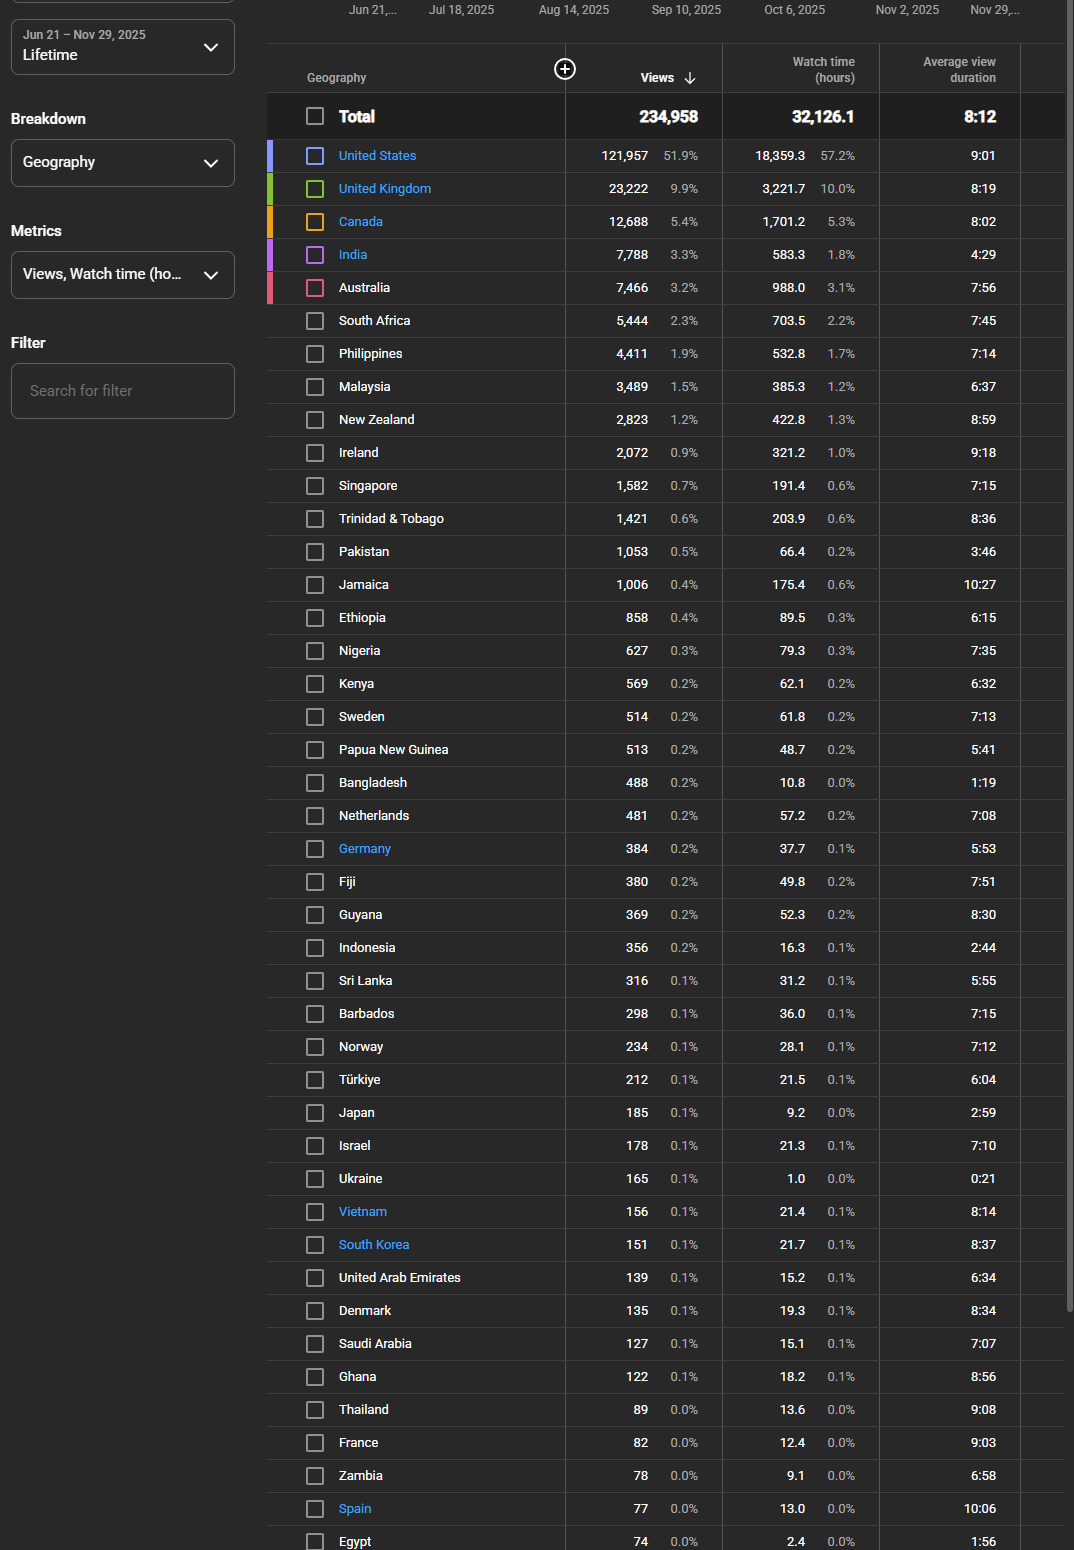Screen dimensions: 1074x1550
Task: Click the sort arrow next to Views
Action: (x=690, y=78)
